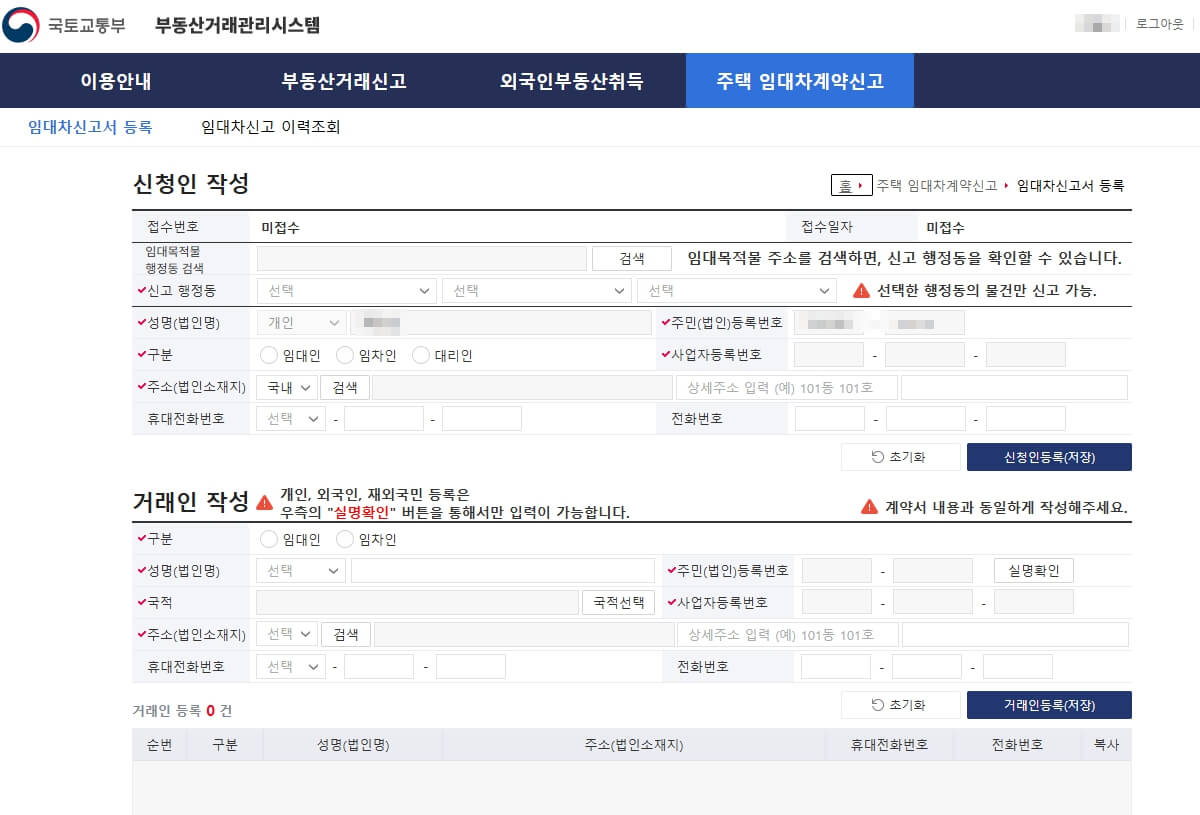Click the 국적선택 button

[618, 602]
